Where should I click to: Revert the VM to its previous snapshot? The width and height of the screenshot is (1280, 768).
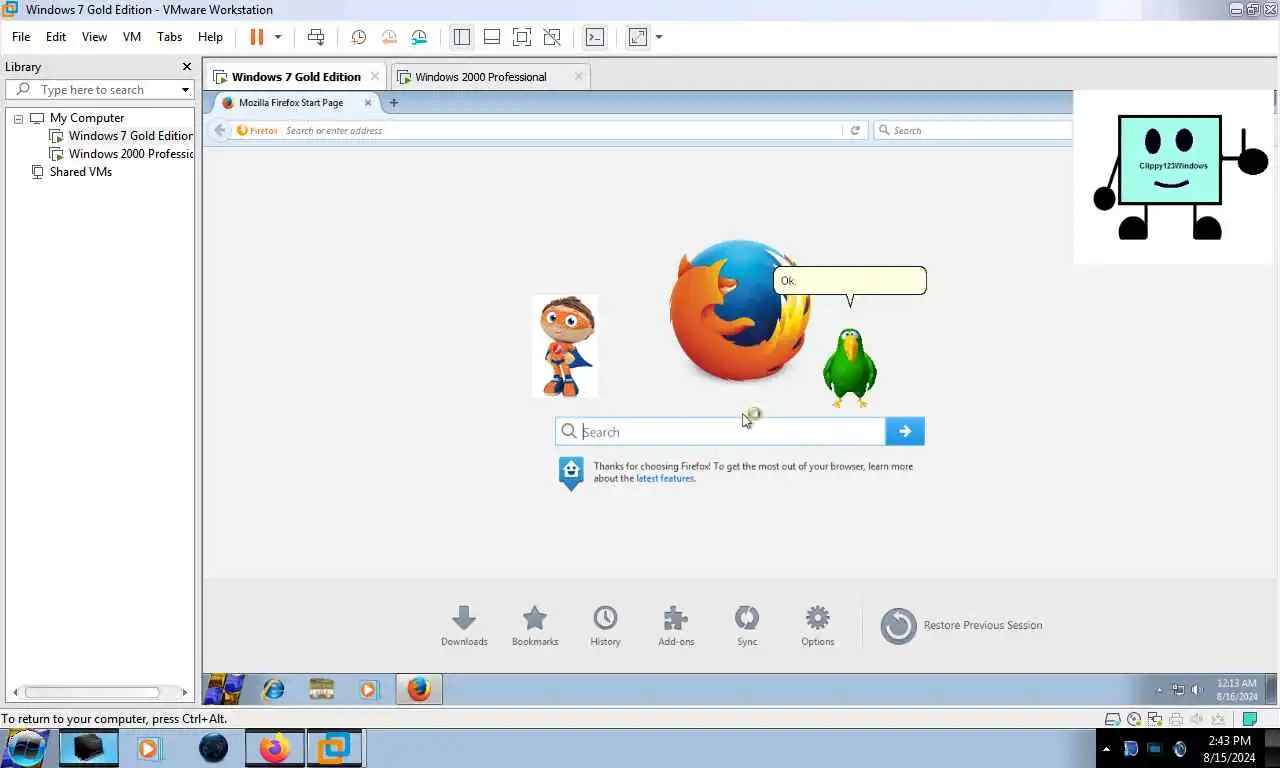[x=389, y=37]
